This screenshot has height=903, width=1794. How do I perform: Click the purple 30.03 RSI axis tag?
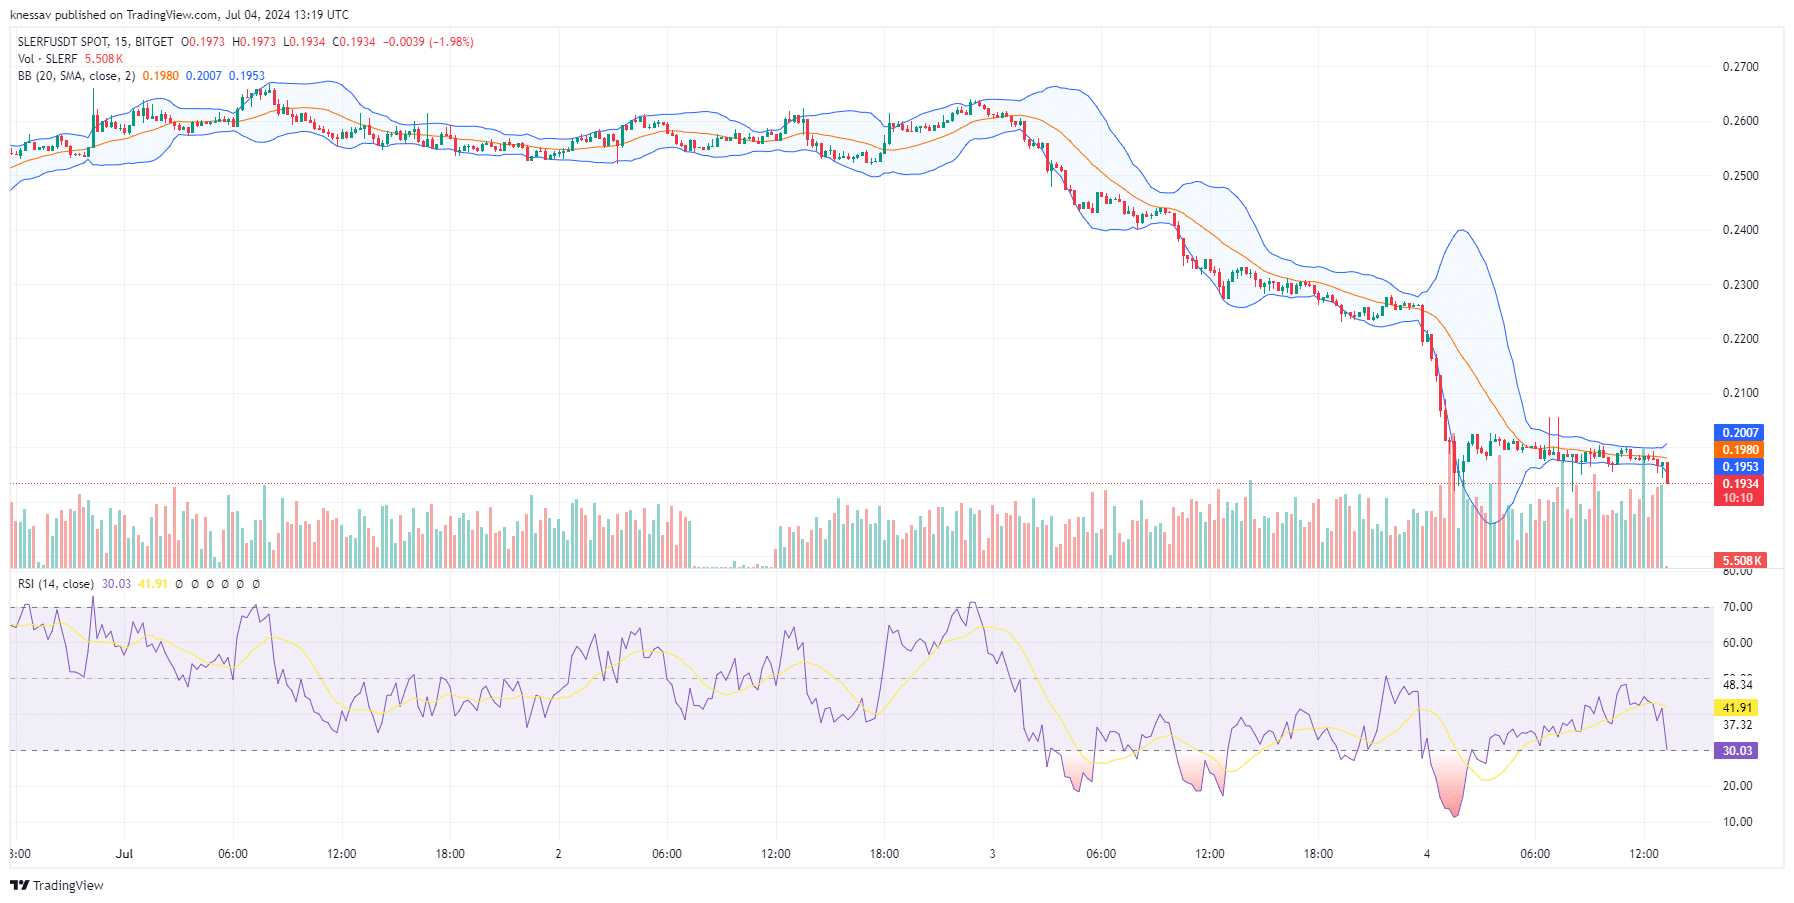coord(1736,751)
